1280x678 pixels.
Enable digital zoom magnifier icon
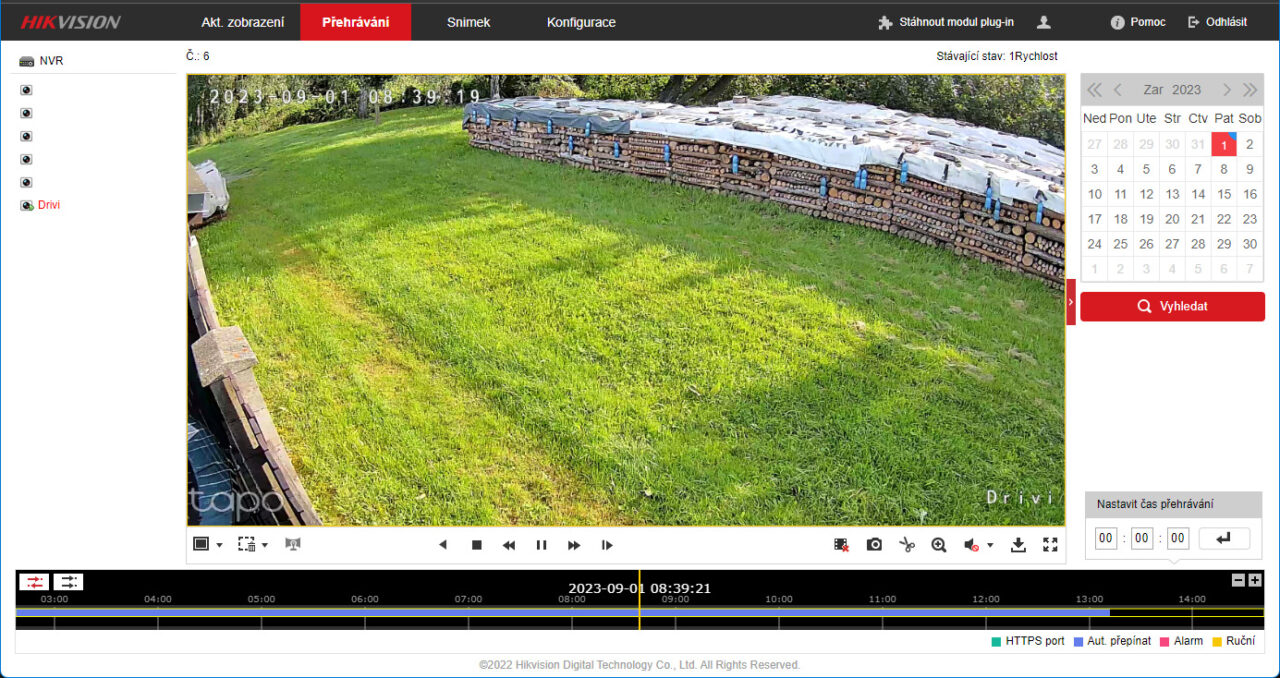click(x=939, y=545)
